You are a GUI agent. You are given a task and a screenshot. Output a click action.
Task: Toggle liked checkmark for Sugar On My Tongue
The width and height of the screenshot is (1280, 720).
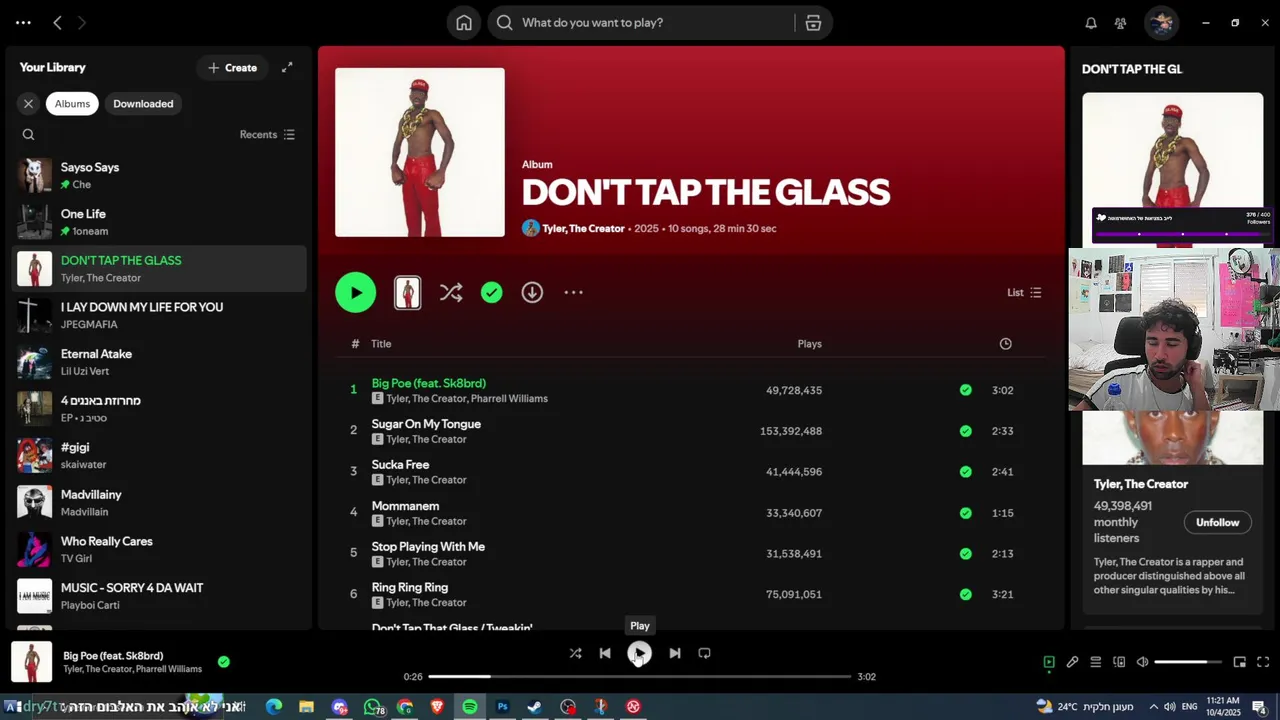click(965, 431)
